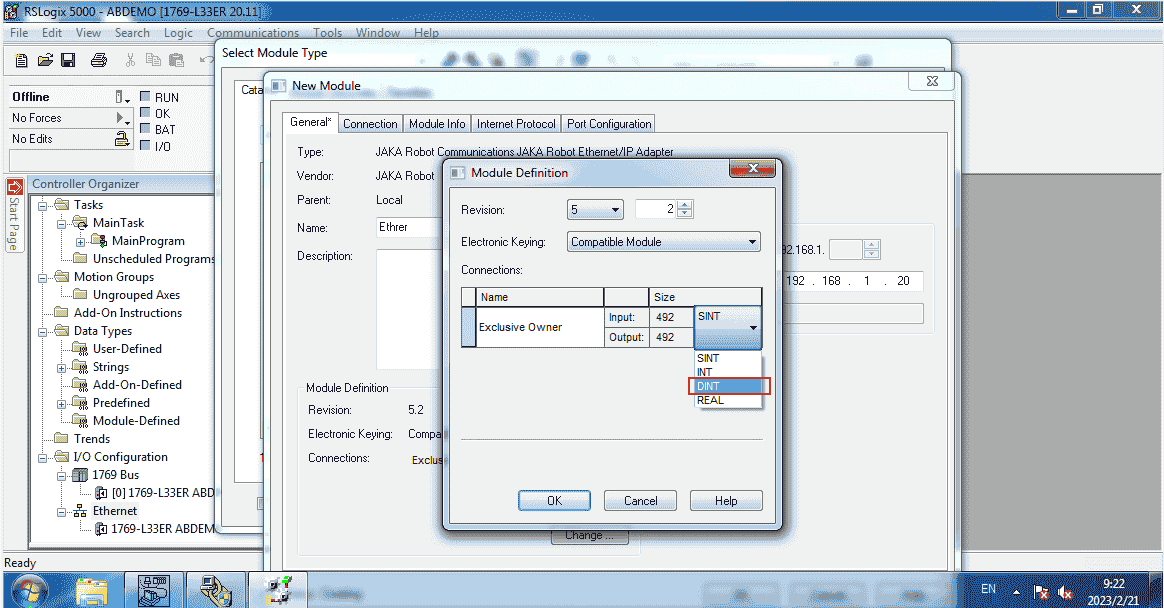The width and height of the screenshot is (1164, 608).
Task: Click Cancel in Module Definition dialog
Action: tap(640, 501)
